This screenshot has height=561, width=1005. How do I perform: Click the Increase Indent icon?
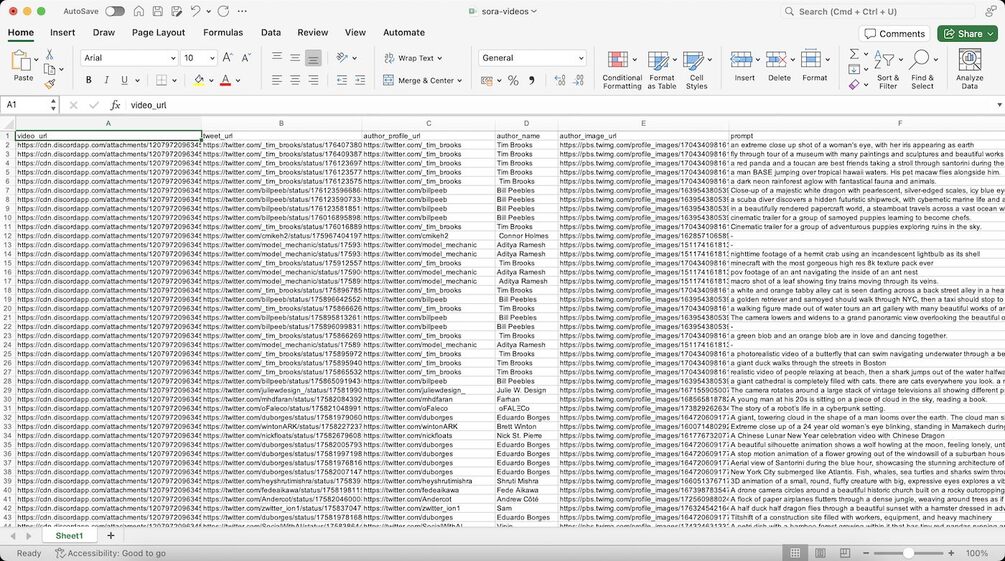click(x=360, y=80)
